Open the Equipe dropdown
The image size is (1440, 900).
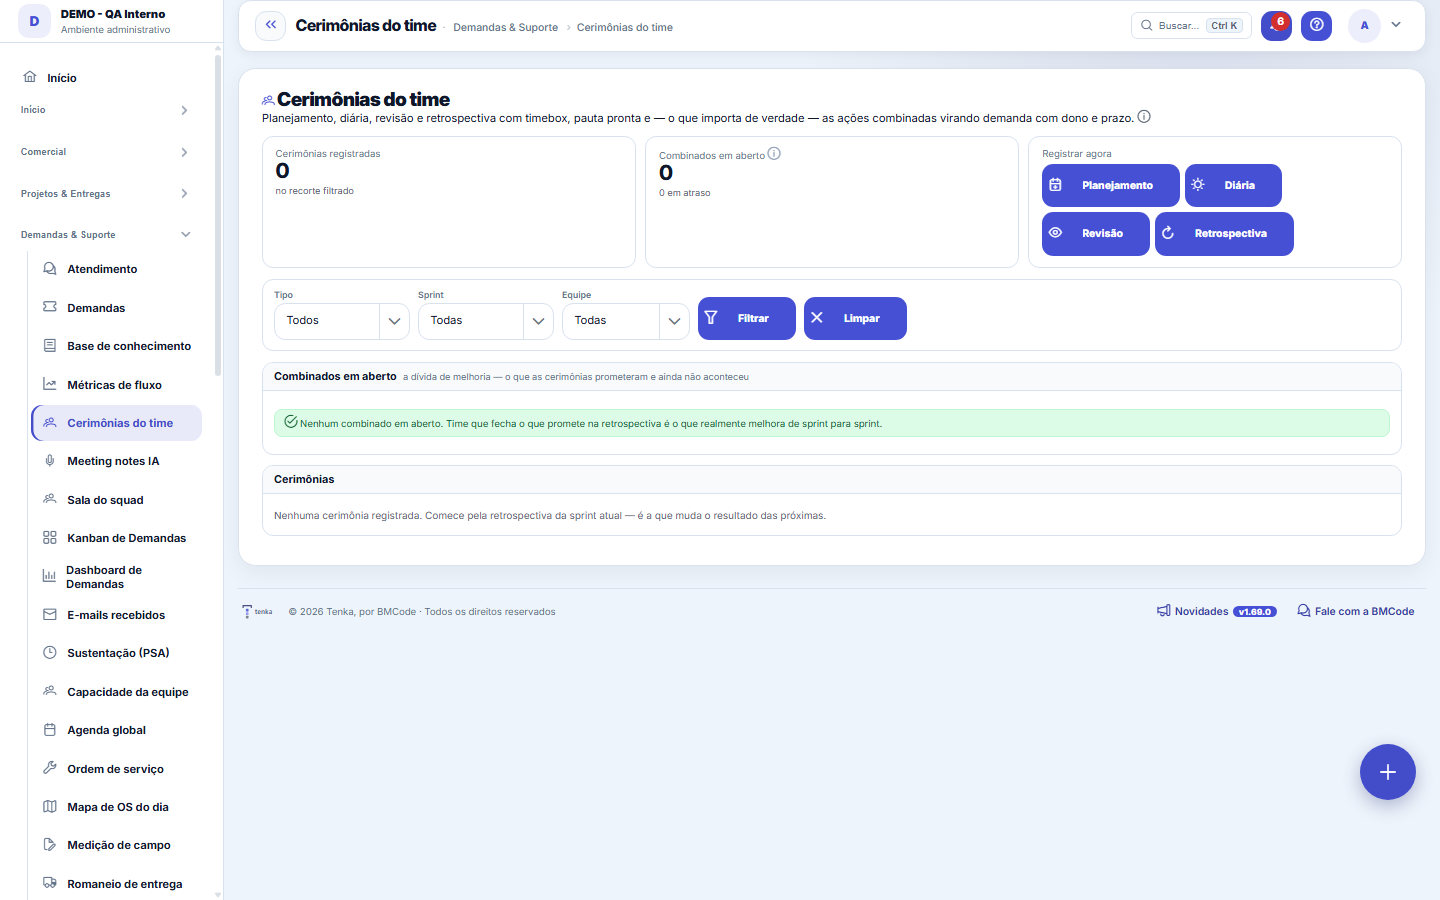pos(625,321)
